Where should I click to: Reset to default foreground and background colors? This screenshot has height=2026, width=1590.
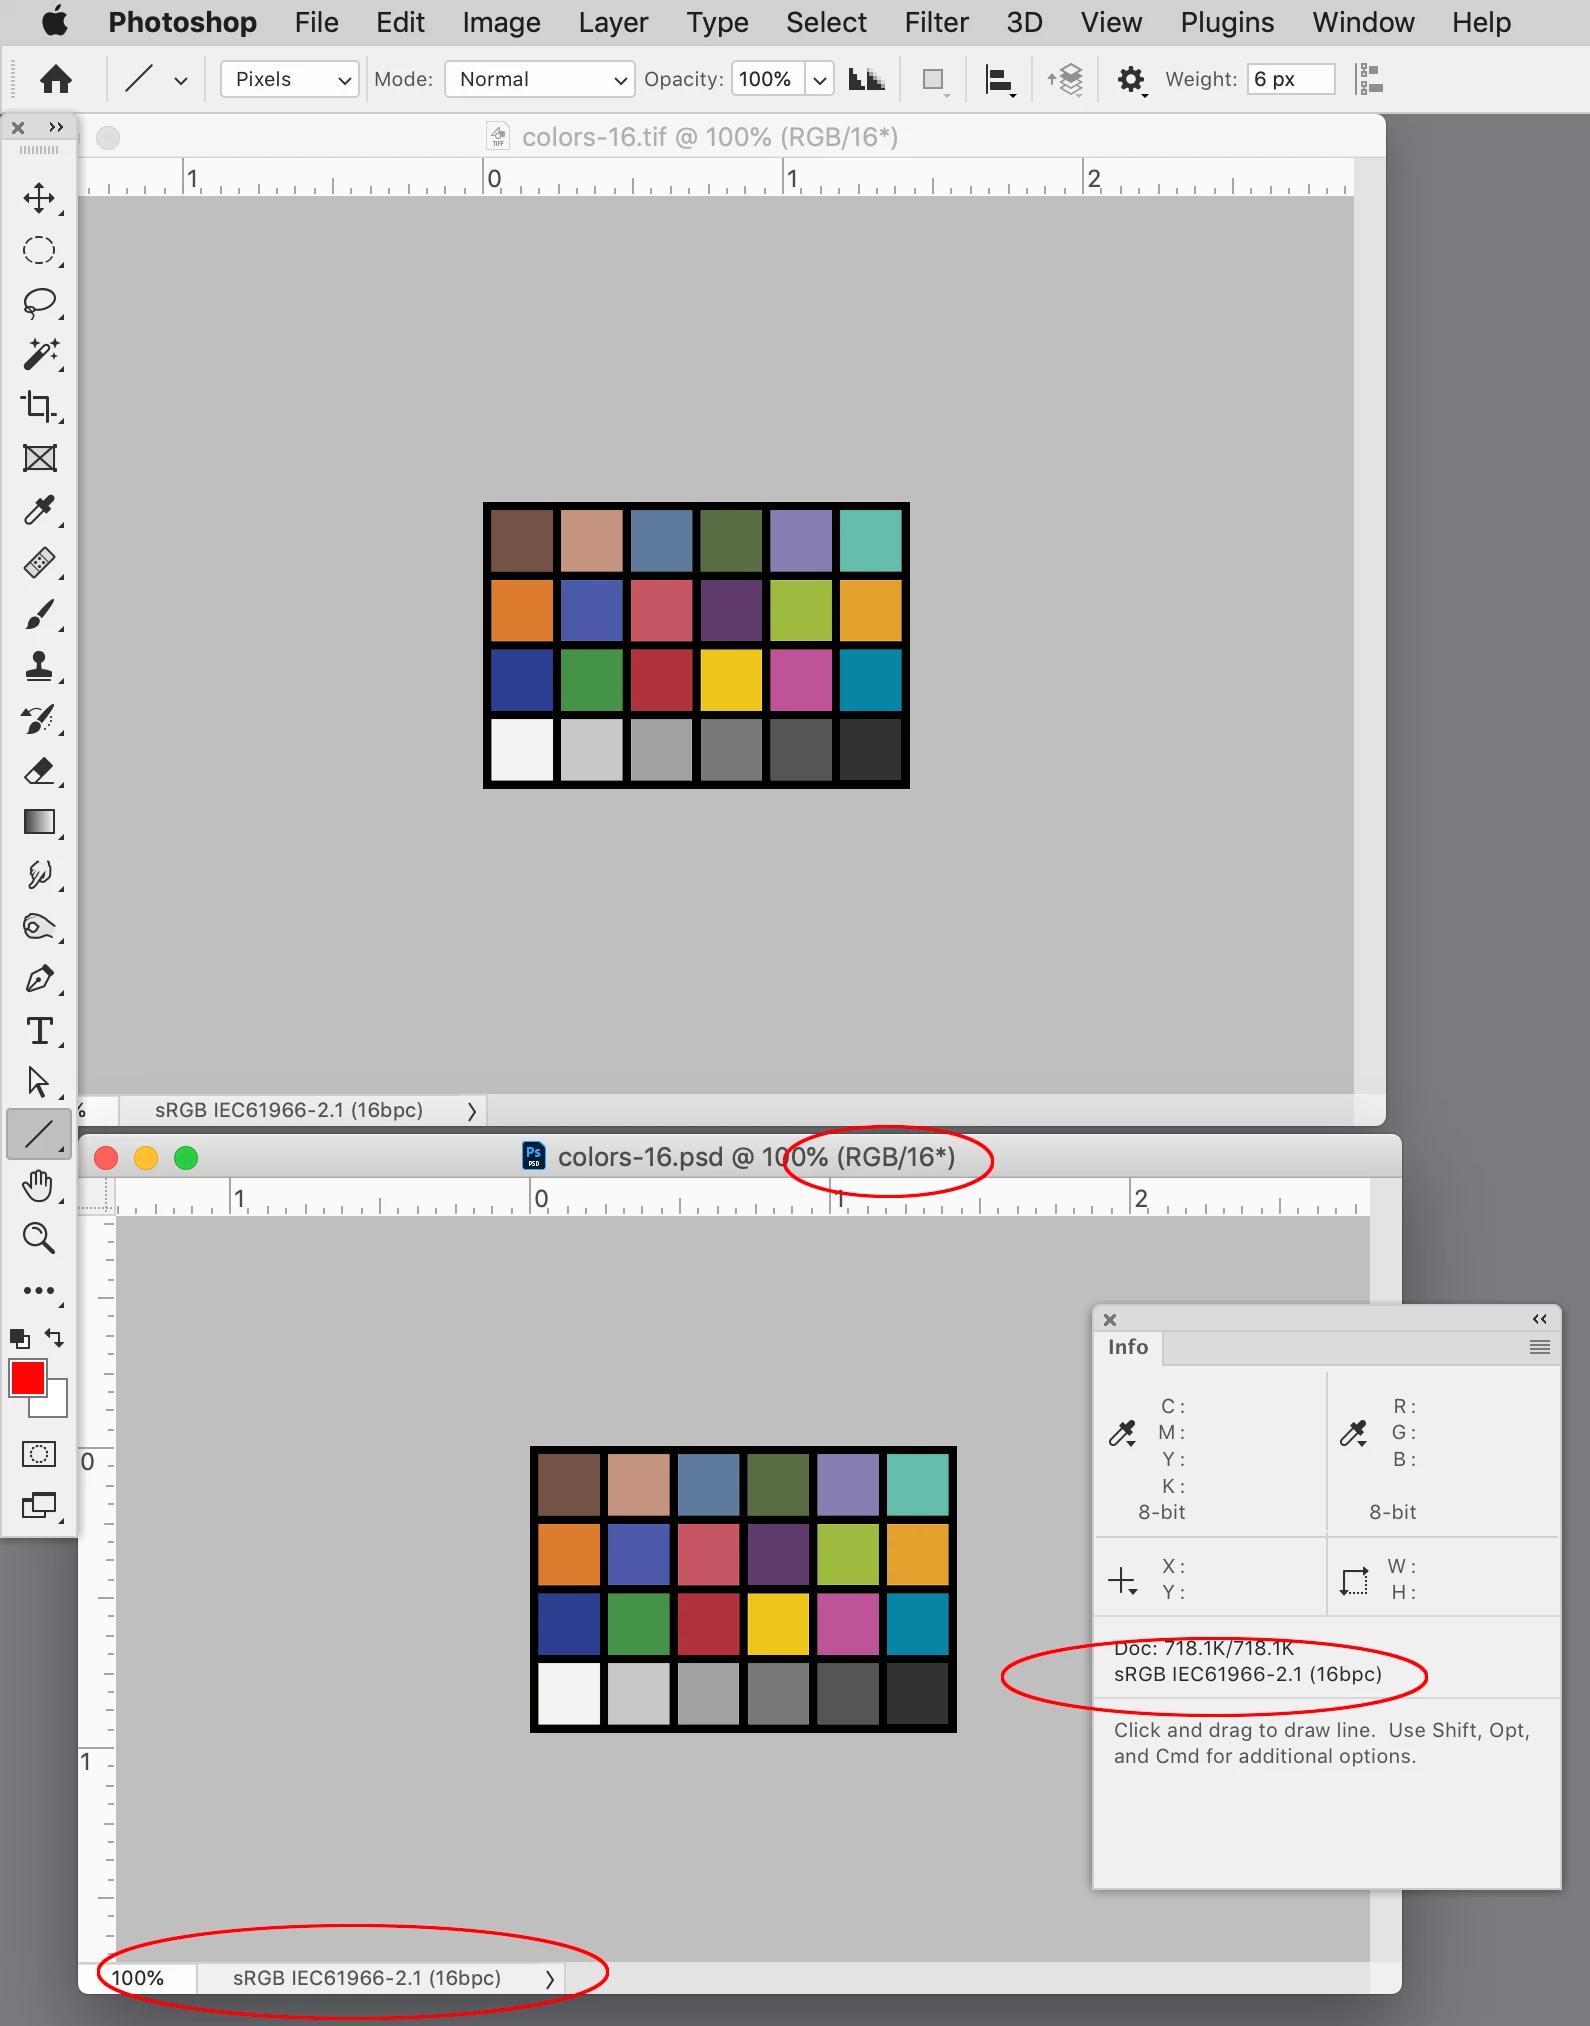click(19, 1338)
